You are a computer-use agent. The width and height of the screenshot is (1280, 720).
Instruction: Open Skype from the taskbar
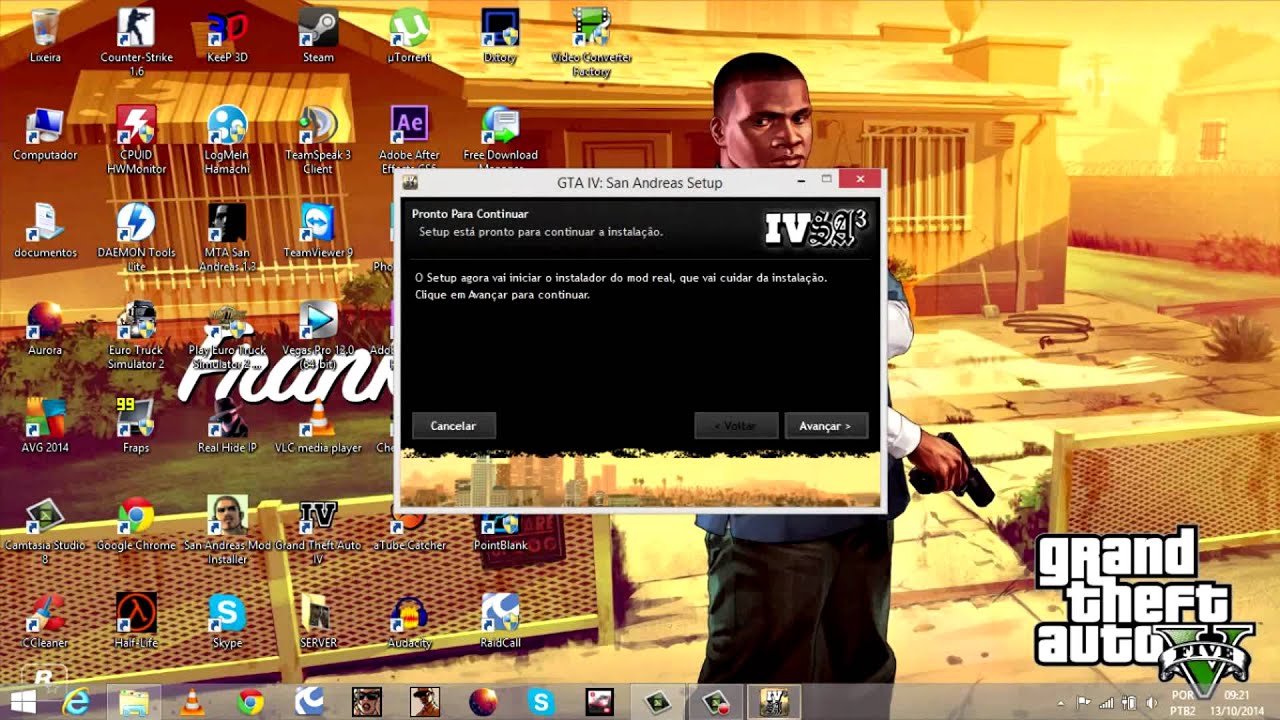point(541,702)
